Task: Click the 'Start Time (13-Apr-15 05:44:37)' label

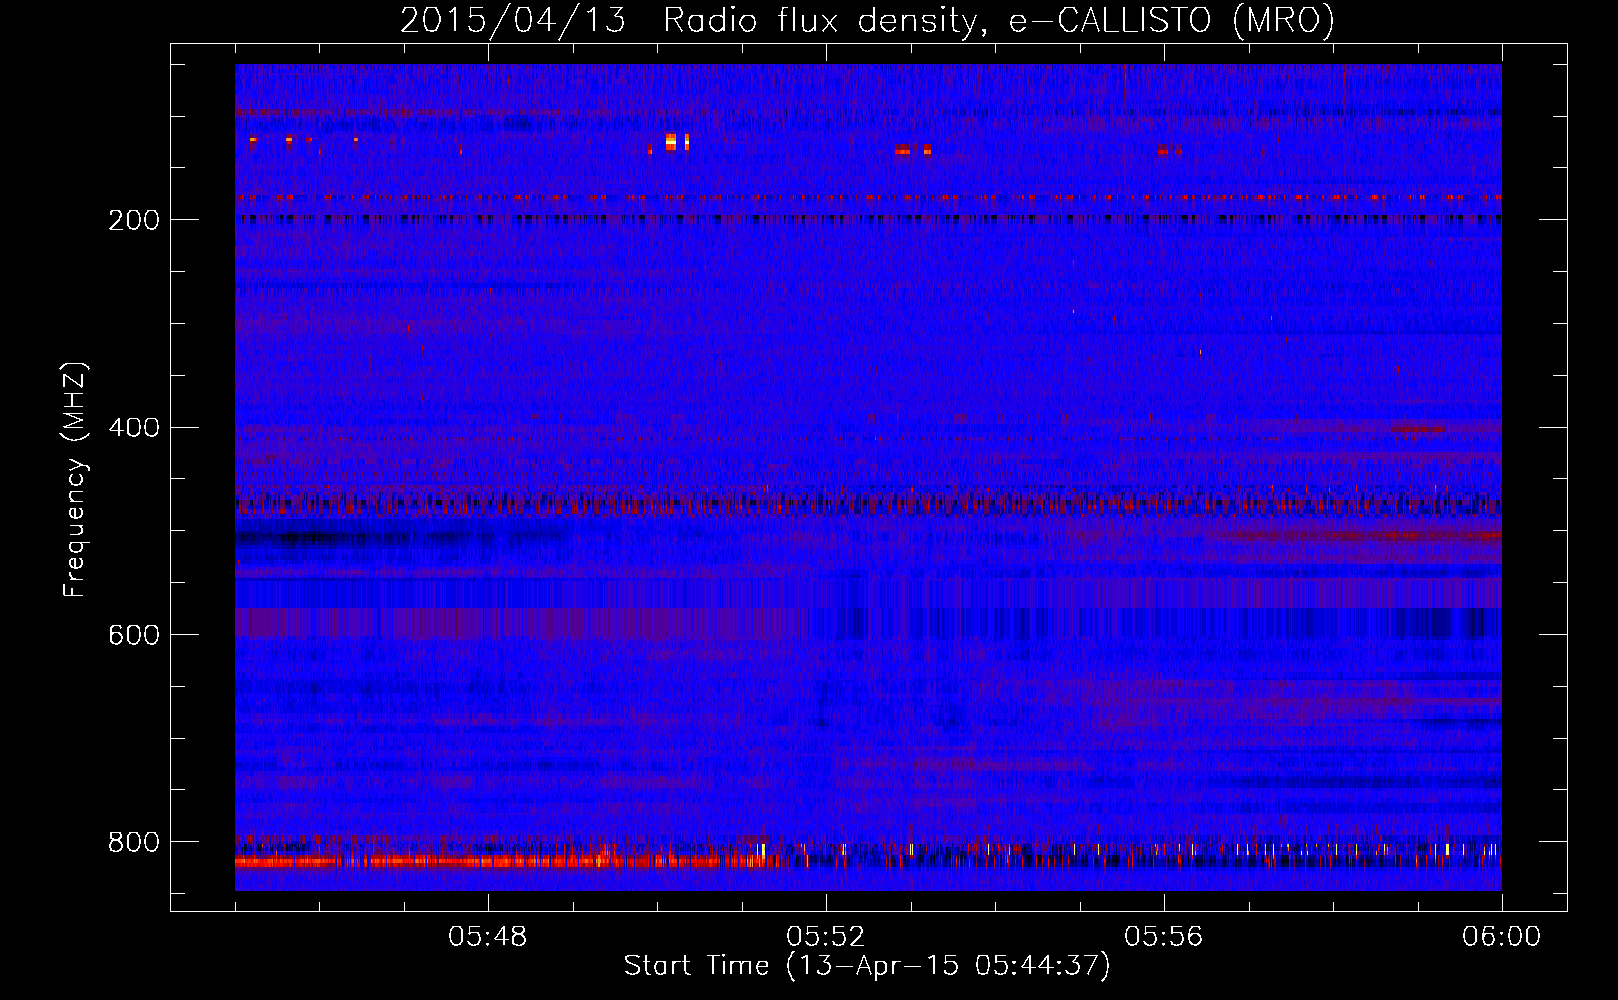Action: (867, 966)
